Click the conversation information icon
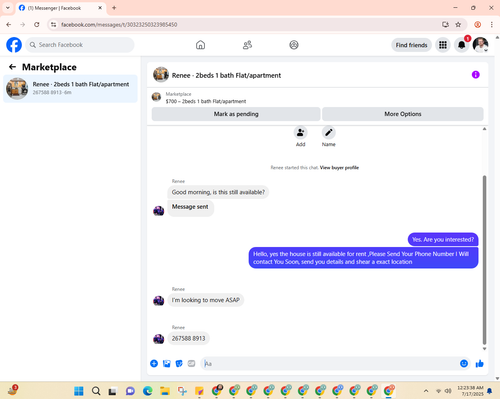 (476, 75)
